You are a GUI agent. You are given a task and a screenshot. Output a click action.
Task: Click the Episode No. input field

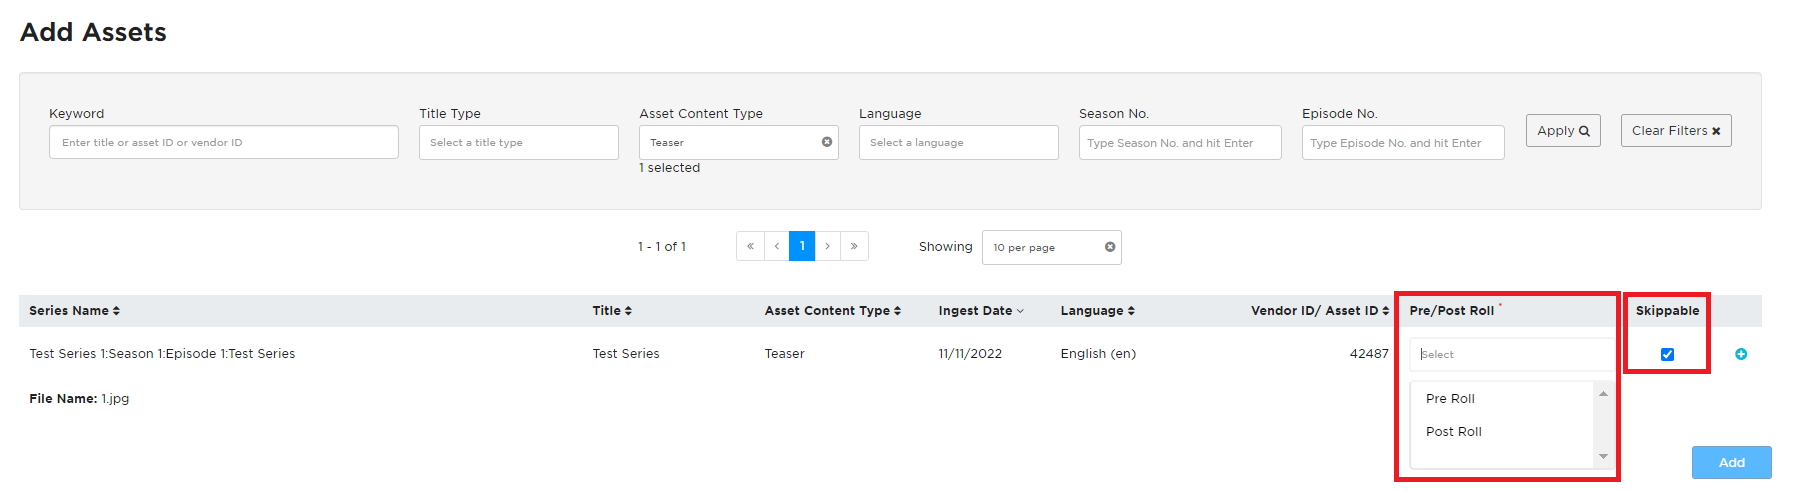click(1403, 143)
